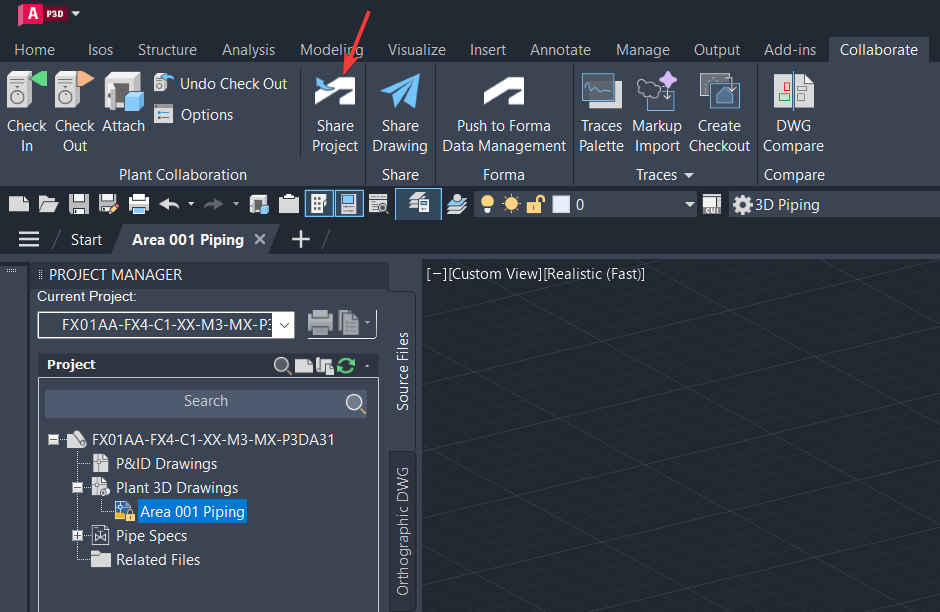Image resolution: width=940 pixels, height=612 pixels.
Task: Open the Output ribbon tab
Action: pyautogui.click(x=716, y=50)
